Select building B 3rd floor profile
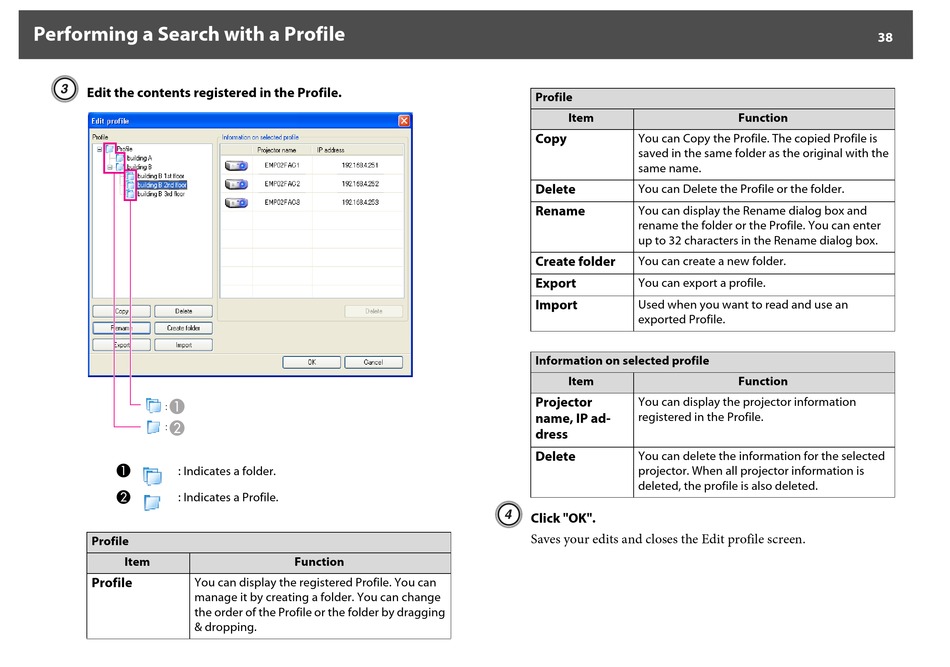This screenshot has width=950, height=667. click(161, 194)
